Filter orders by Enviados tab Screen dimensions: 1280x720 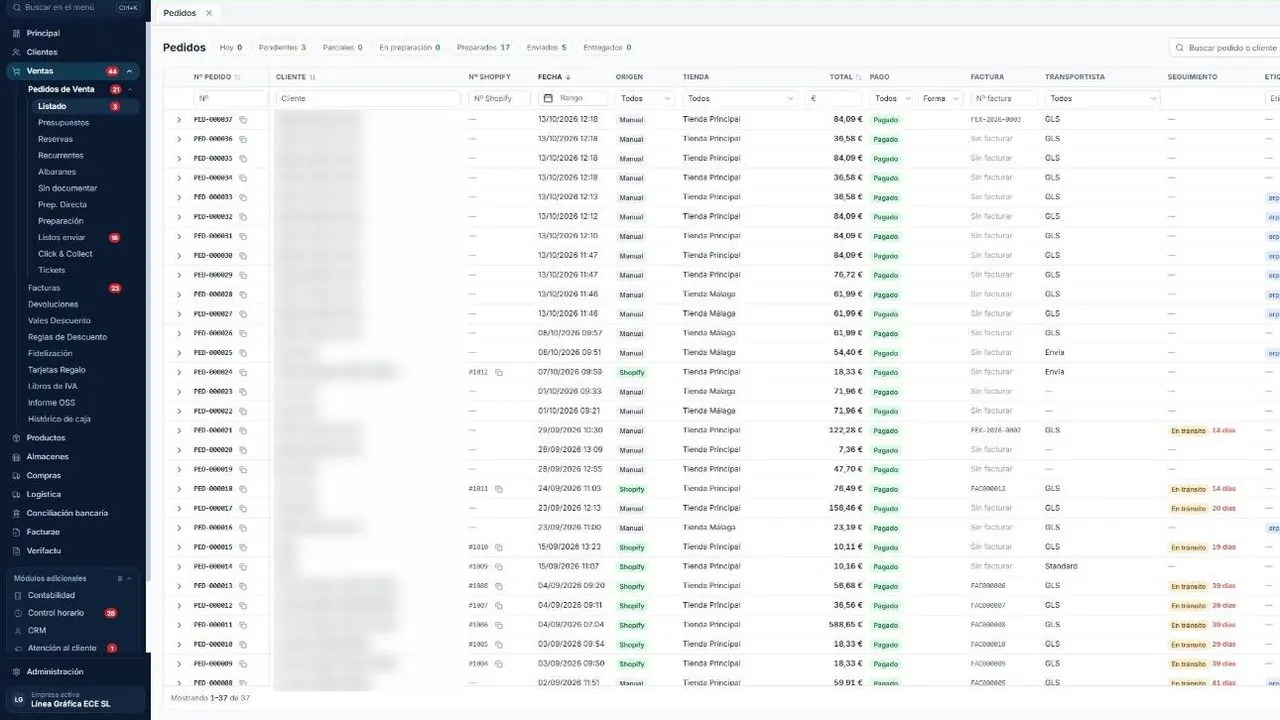click(546, 47)
